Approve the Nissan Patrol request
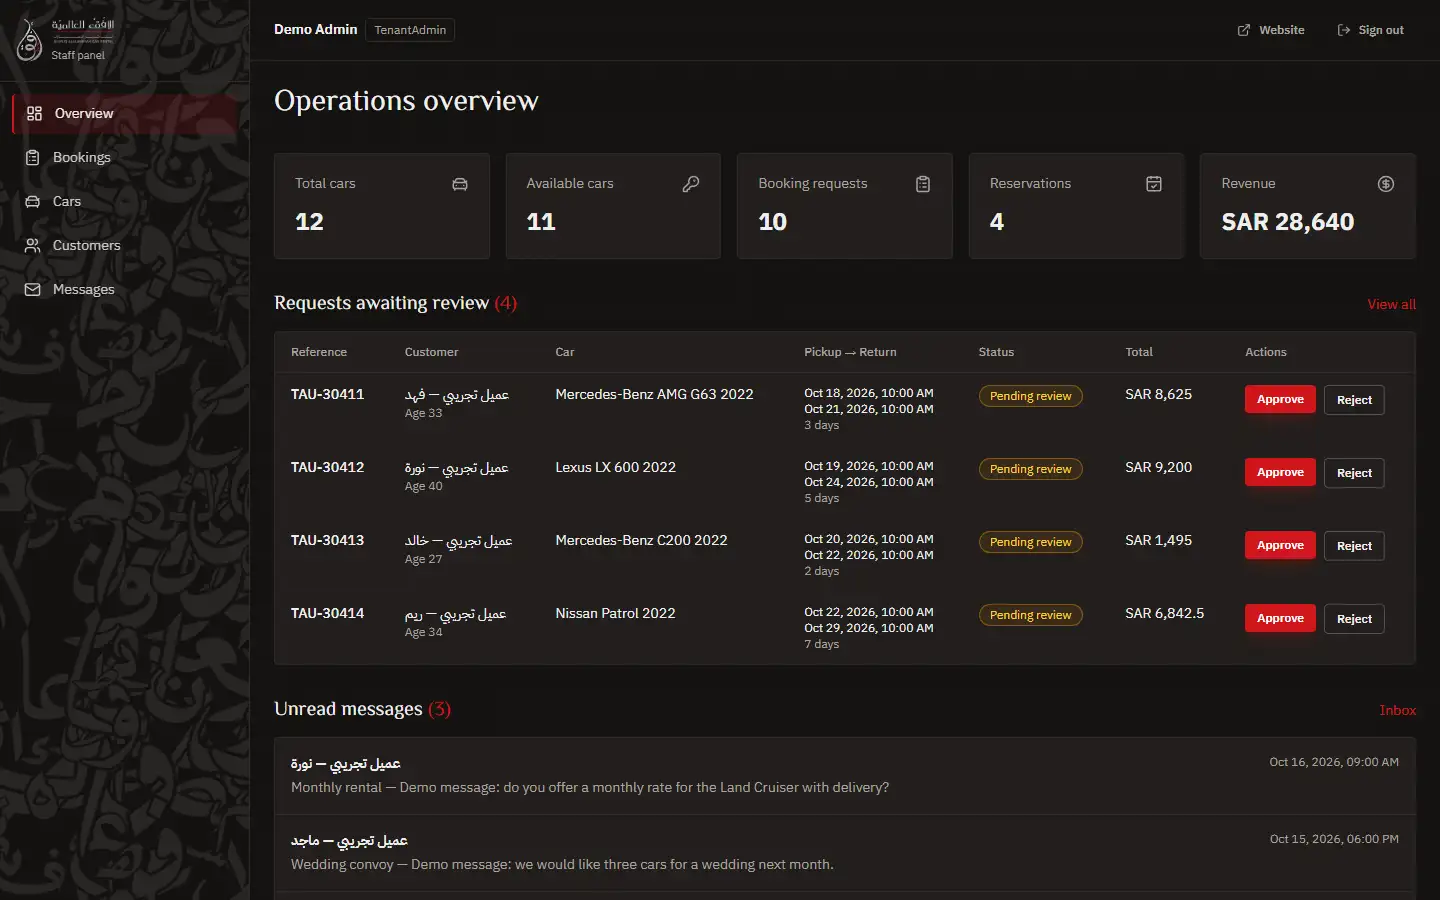This screenshot has height=900, width=1440. point(1280,619)
